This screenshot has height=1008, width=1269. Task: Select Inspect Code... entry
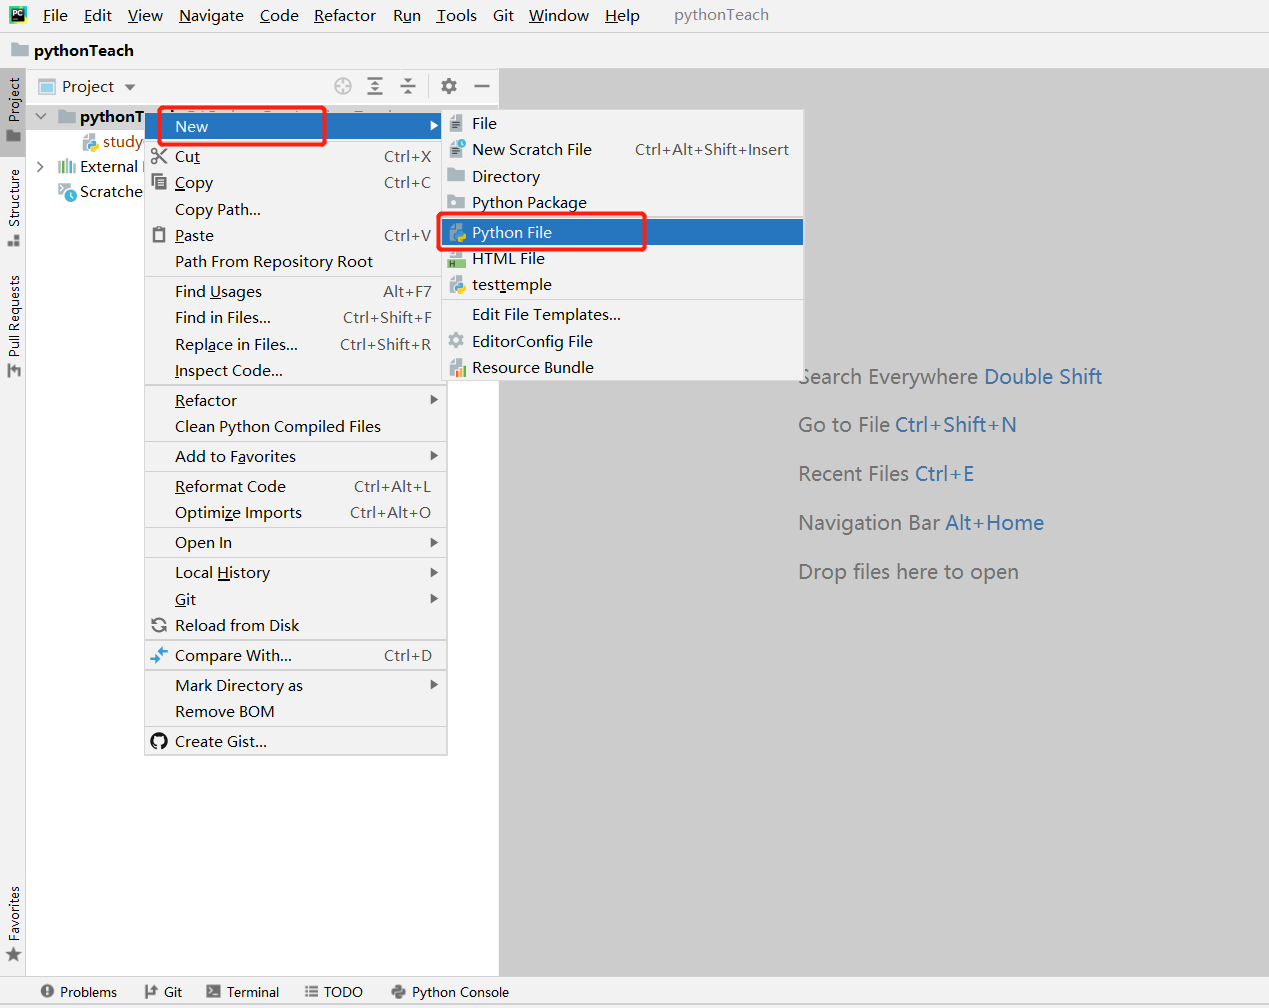[294, 370]
